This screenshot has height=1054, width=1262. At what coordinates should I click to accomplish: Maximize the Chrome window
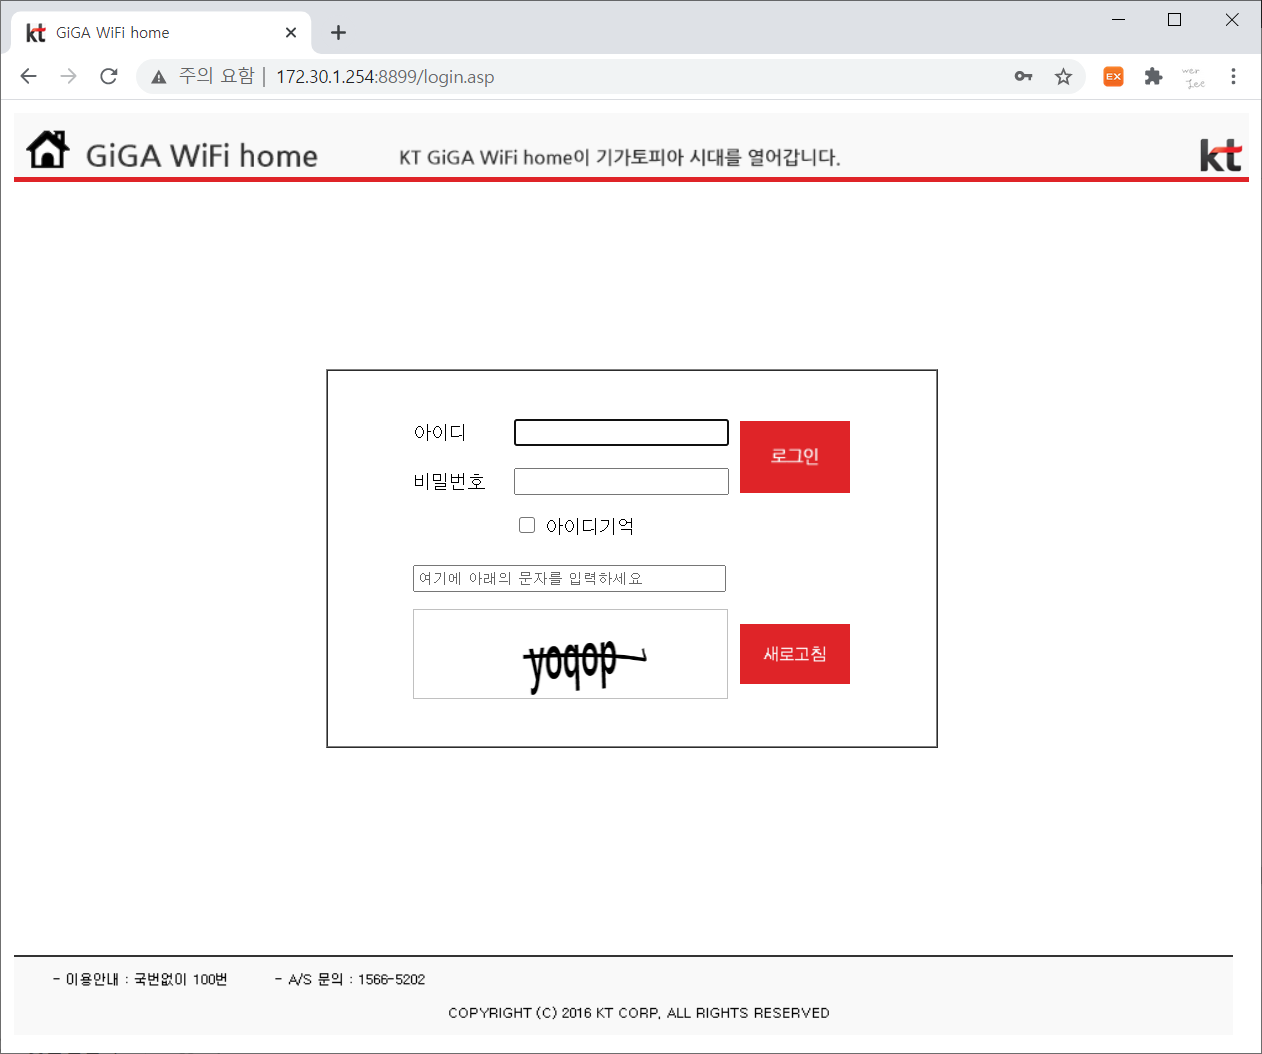click(1175, 20)
